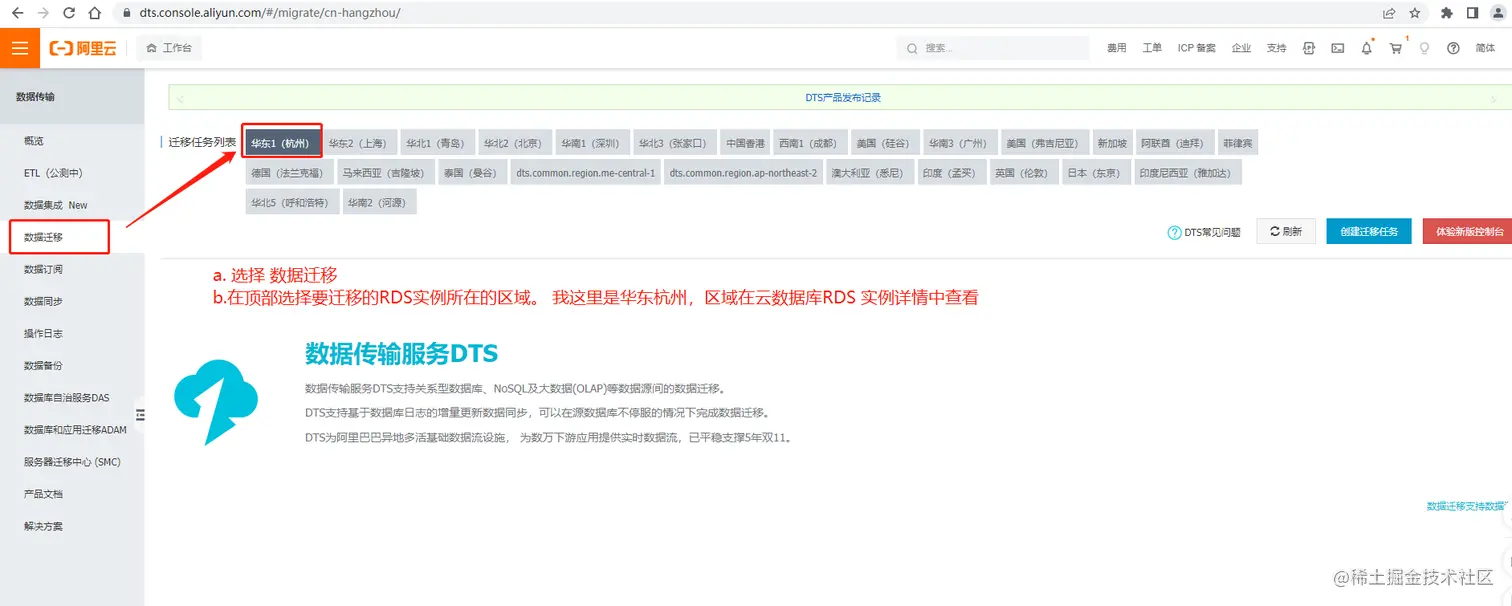Open the notifications bell
1512x606 pixels.
[1367, 48]
